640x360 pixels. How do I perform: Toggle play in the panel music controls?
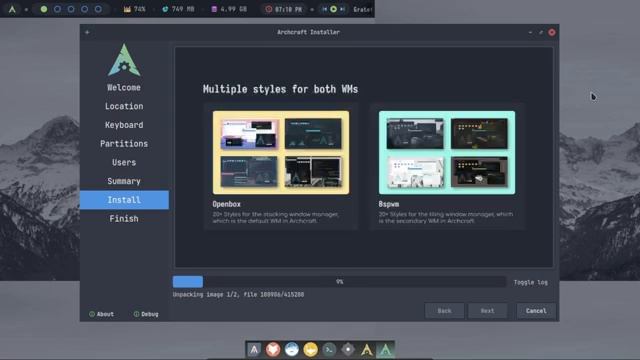[333, 9]
